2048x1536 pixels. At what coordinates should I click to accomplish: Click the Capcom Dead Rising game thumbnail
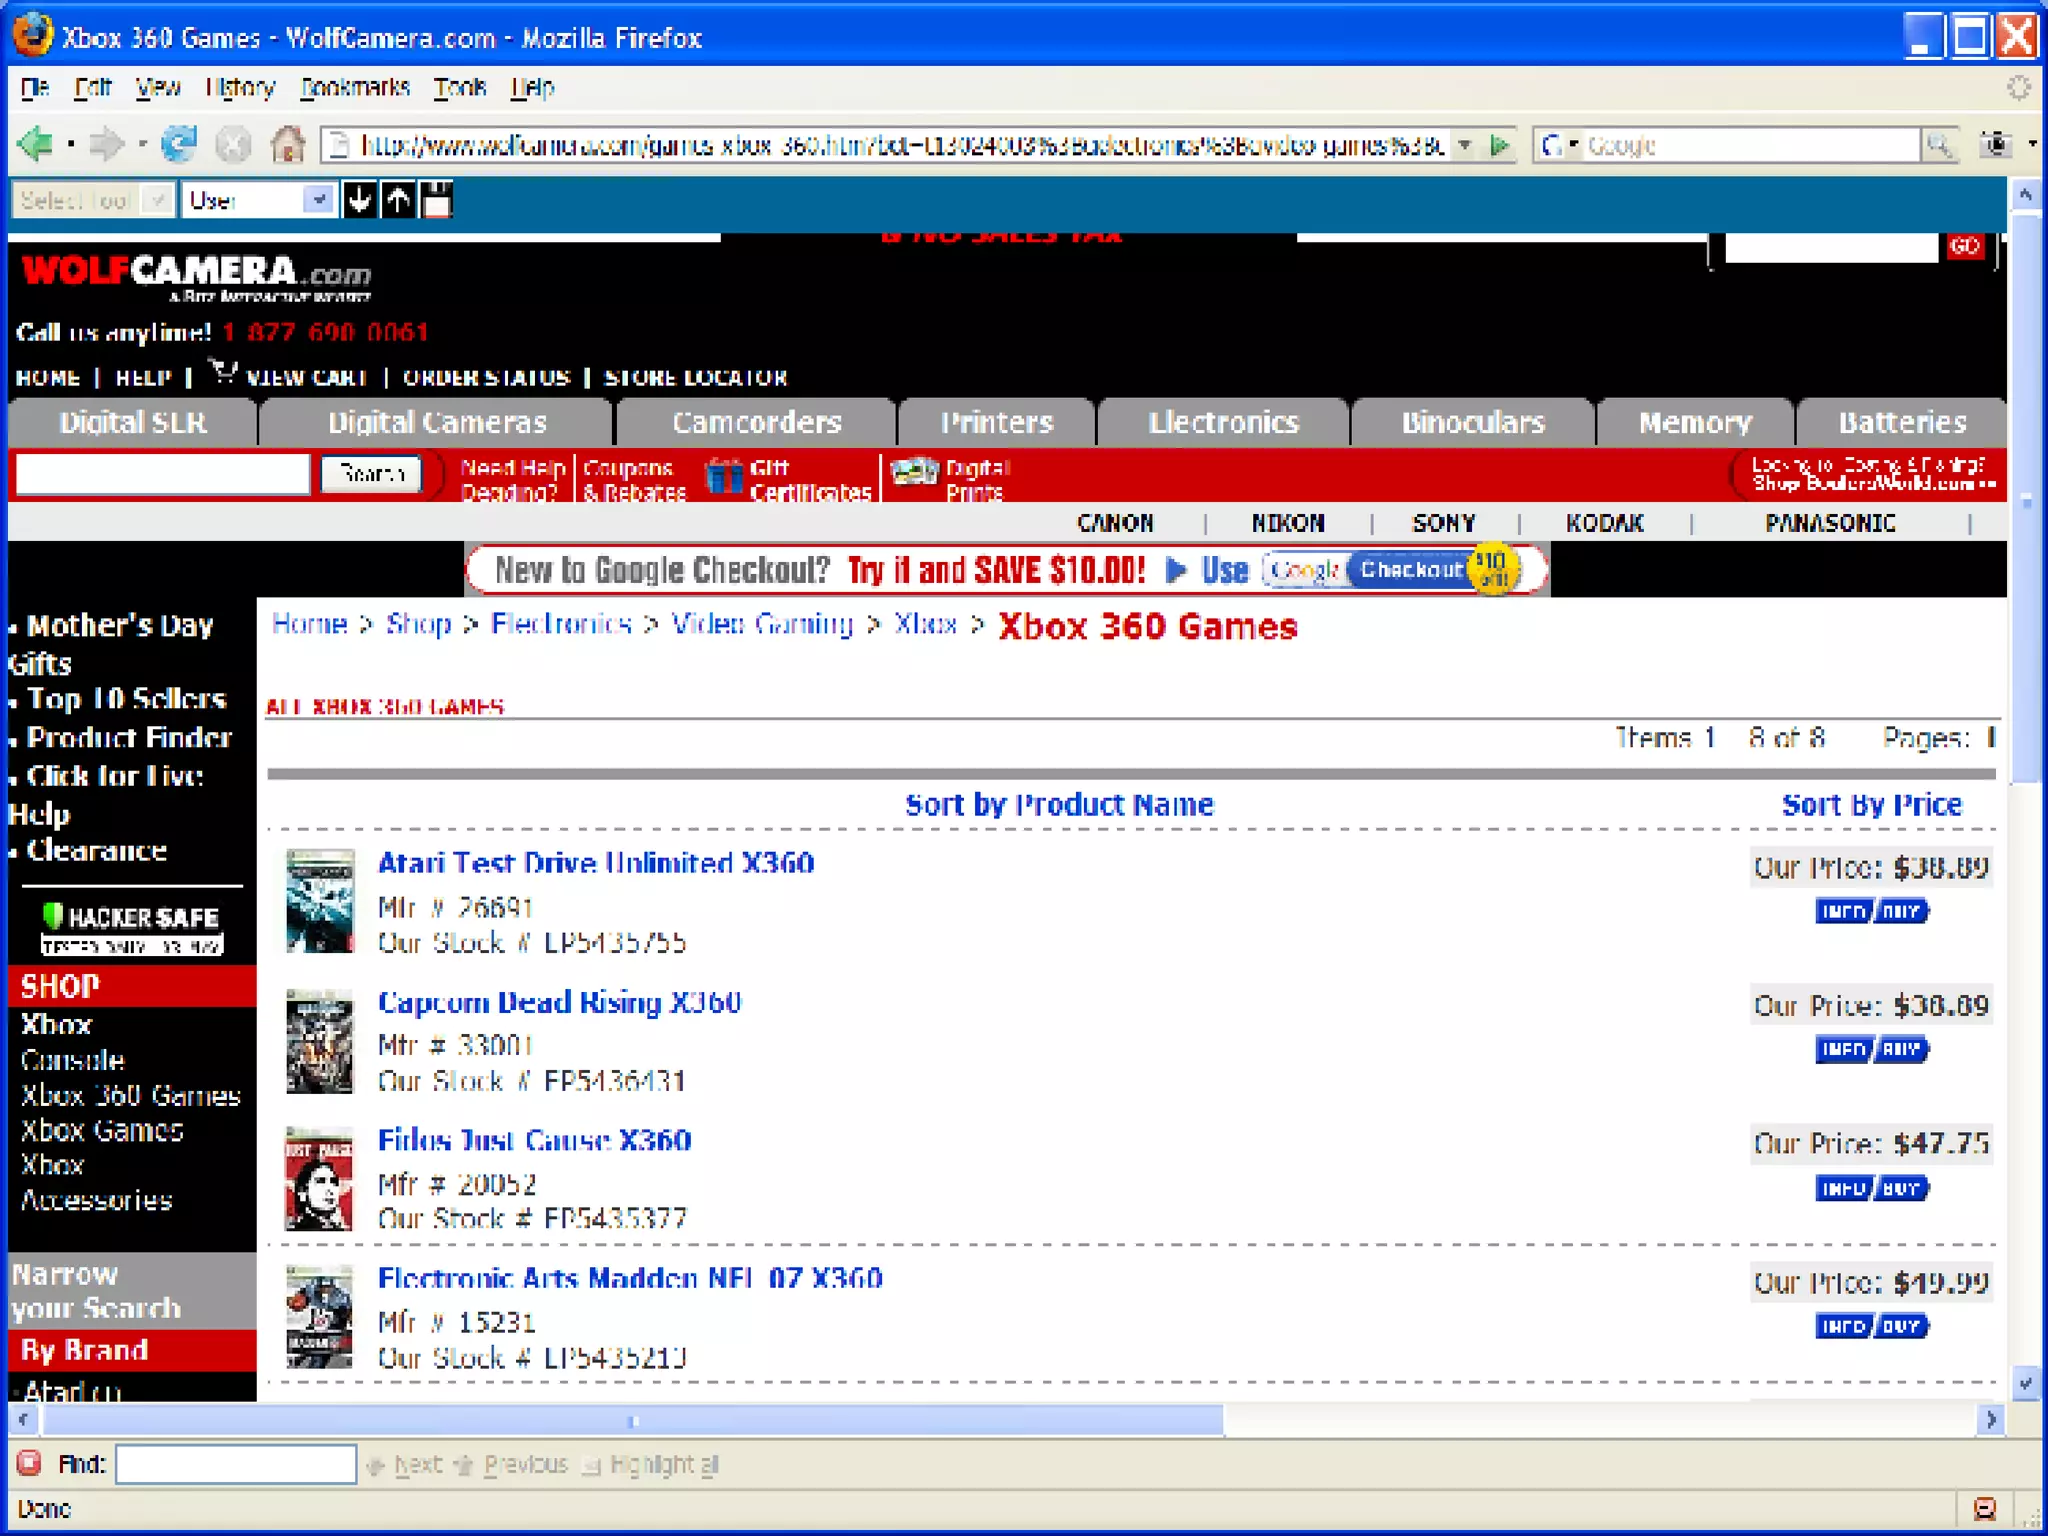(320, 1041)
